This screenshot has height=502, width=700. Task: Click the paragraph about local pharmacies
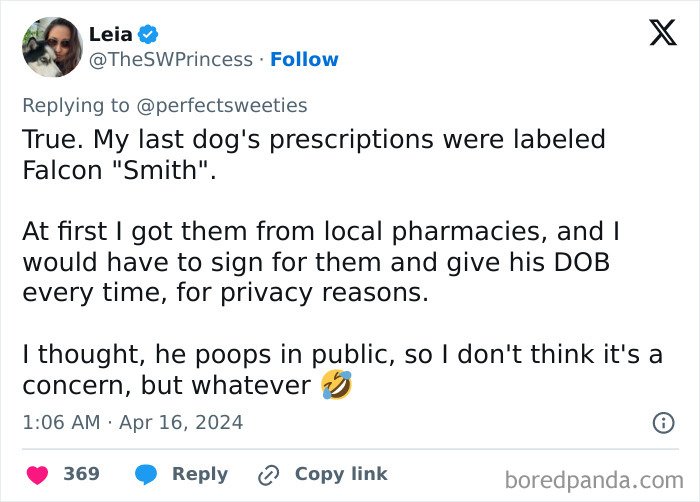[x=320, y=263]
